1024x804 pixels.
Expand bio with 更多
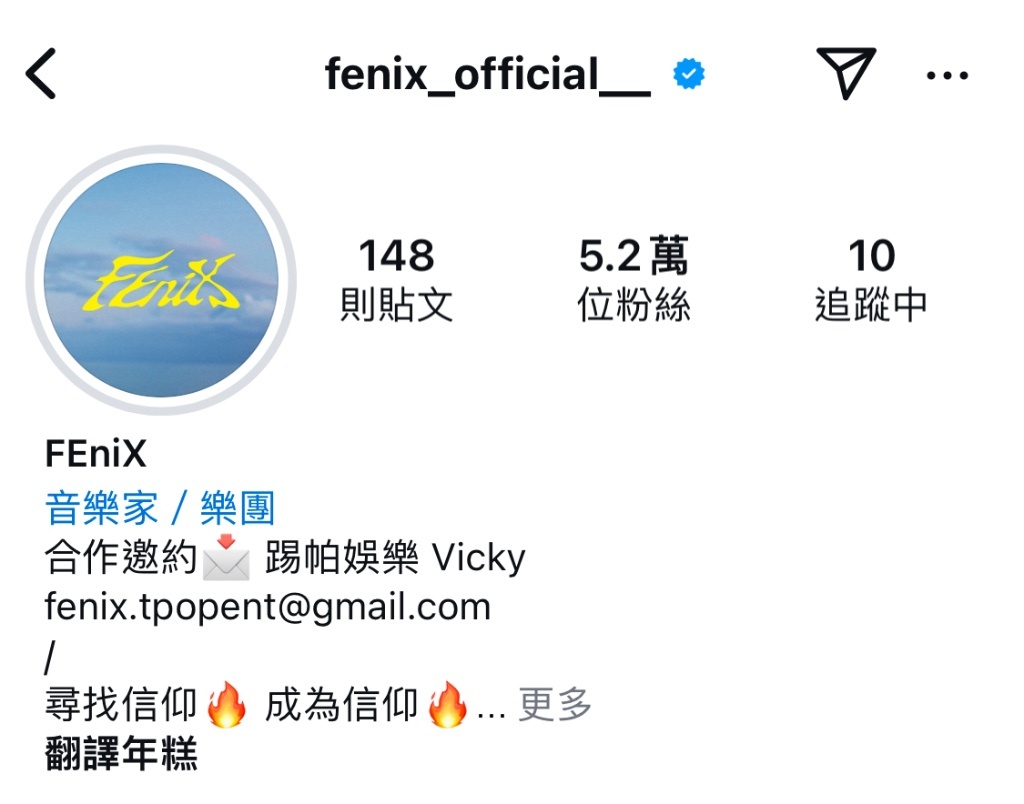(555, 704)
